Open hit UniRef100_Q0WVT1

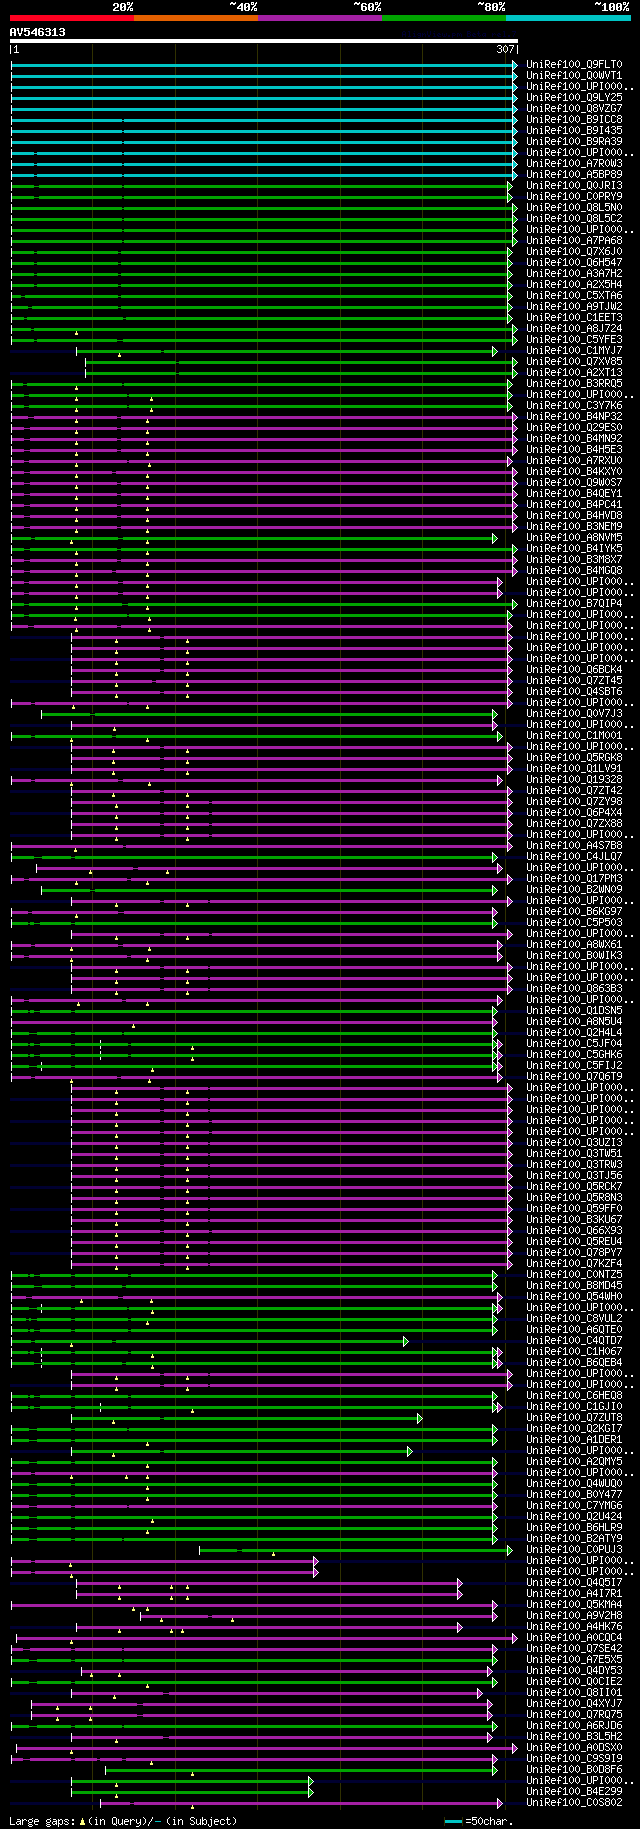point(574,76)
